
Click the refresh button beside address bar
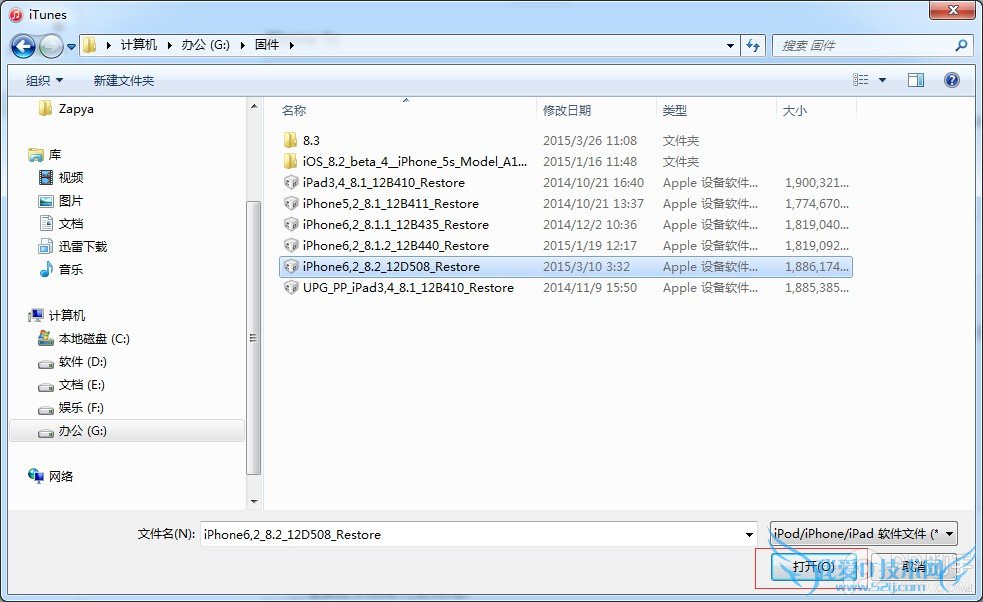753,46
